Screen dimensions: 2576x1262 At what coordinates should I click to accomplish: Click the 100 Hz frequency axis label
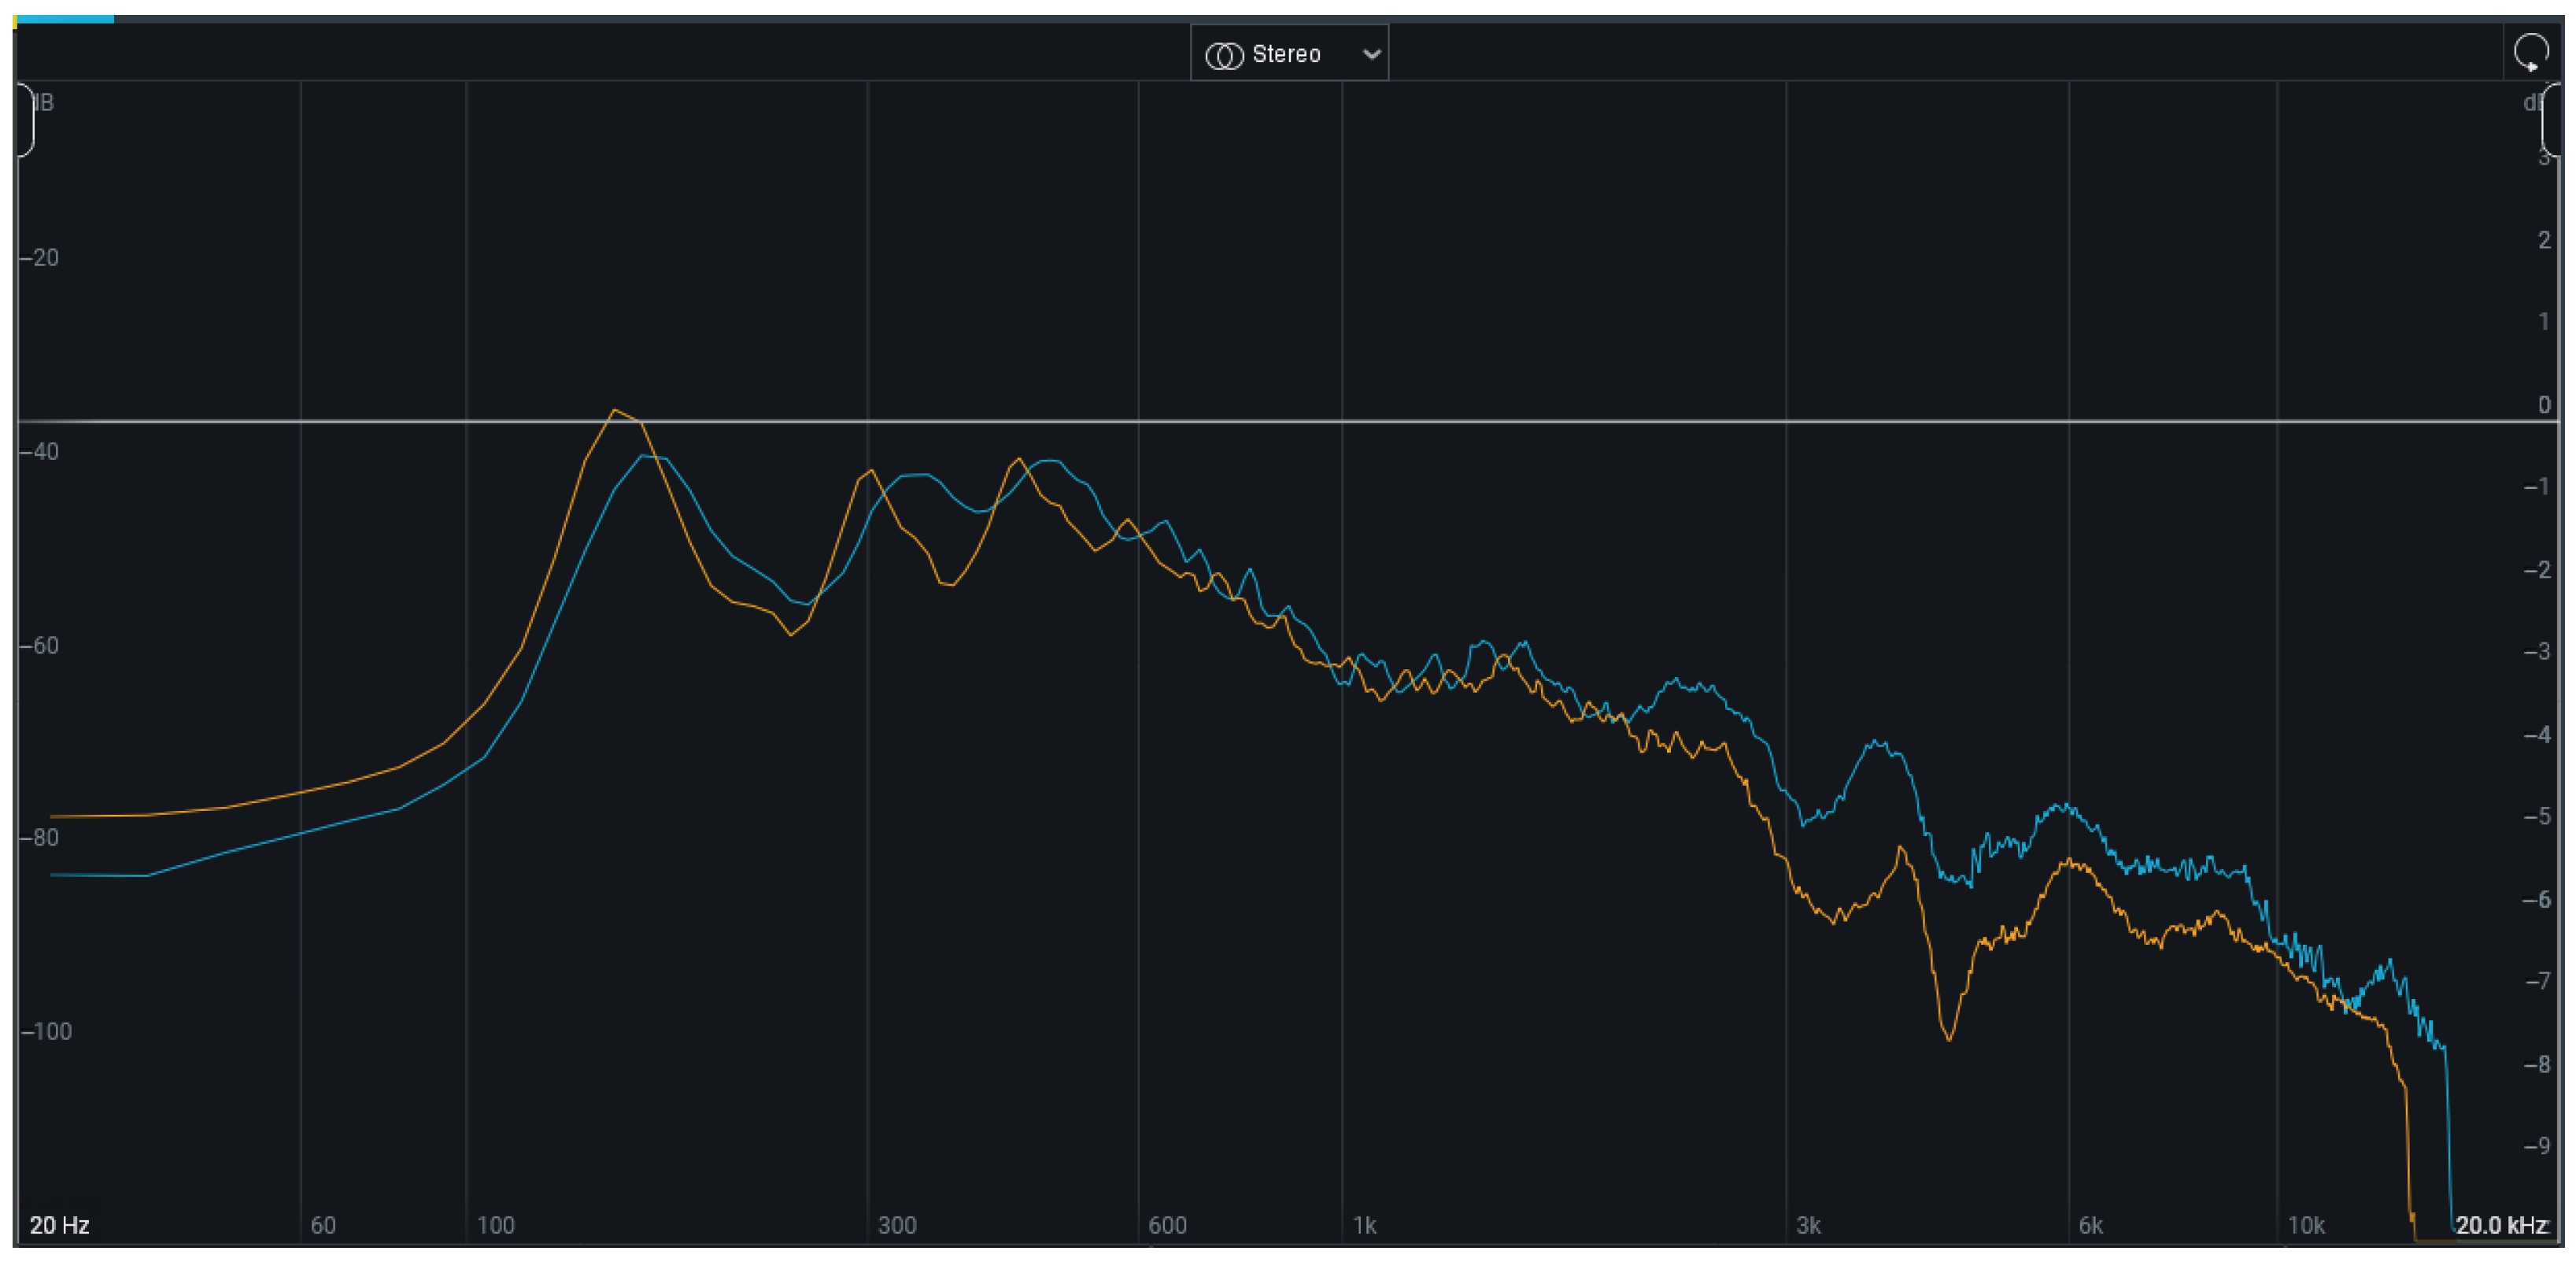pyautogui.click(x=495, y=1225)
